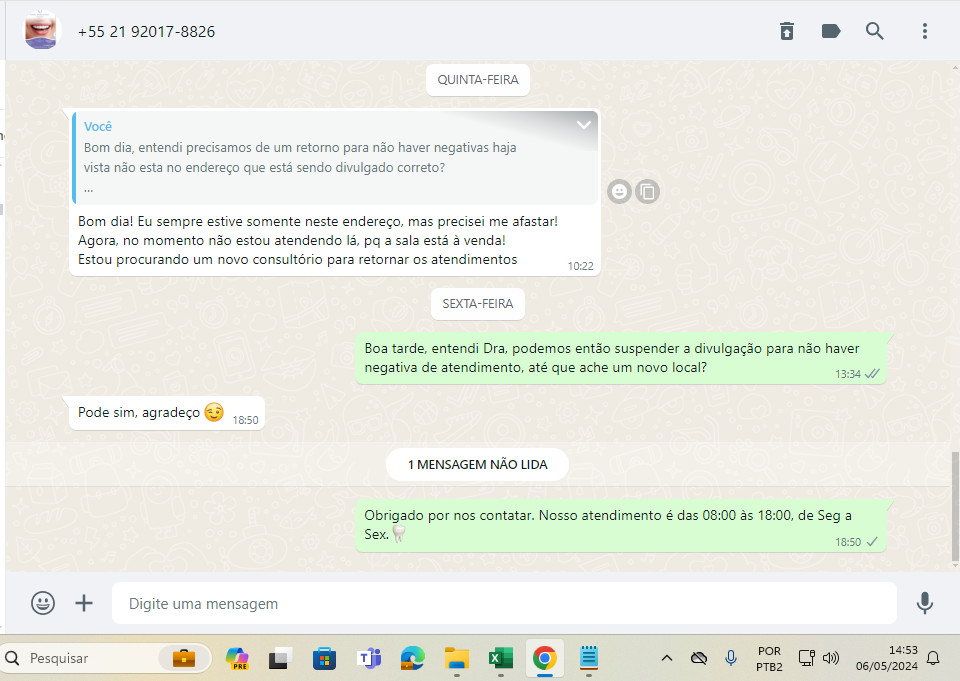Open the contact's profile picture
This screenshot has height=681, width=960.
(40, 30)
